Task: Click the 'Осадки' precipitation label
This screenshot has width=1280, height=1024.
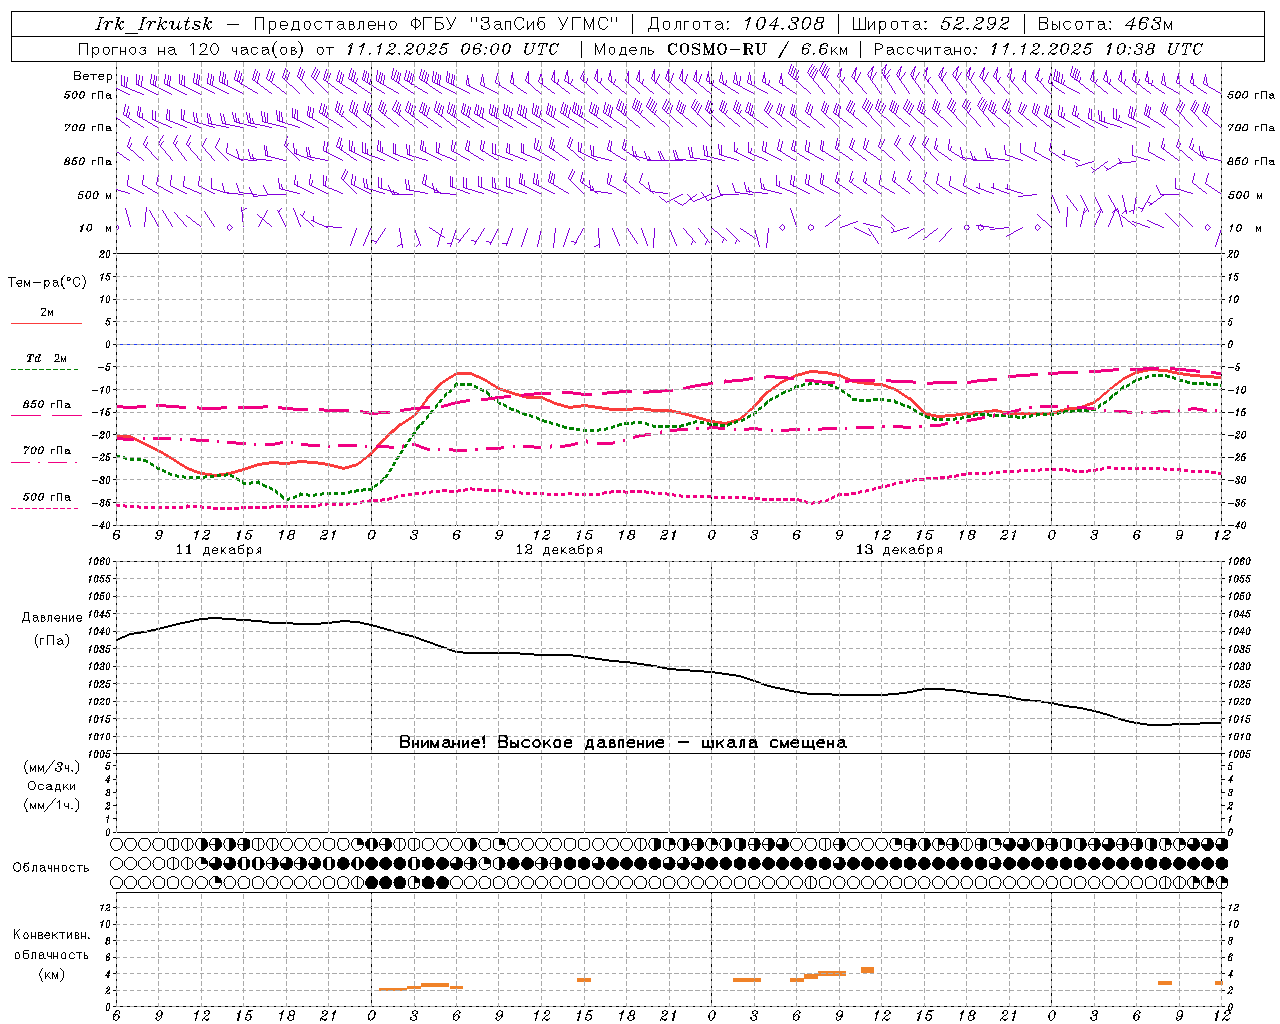Action: point(52,786)
